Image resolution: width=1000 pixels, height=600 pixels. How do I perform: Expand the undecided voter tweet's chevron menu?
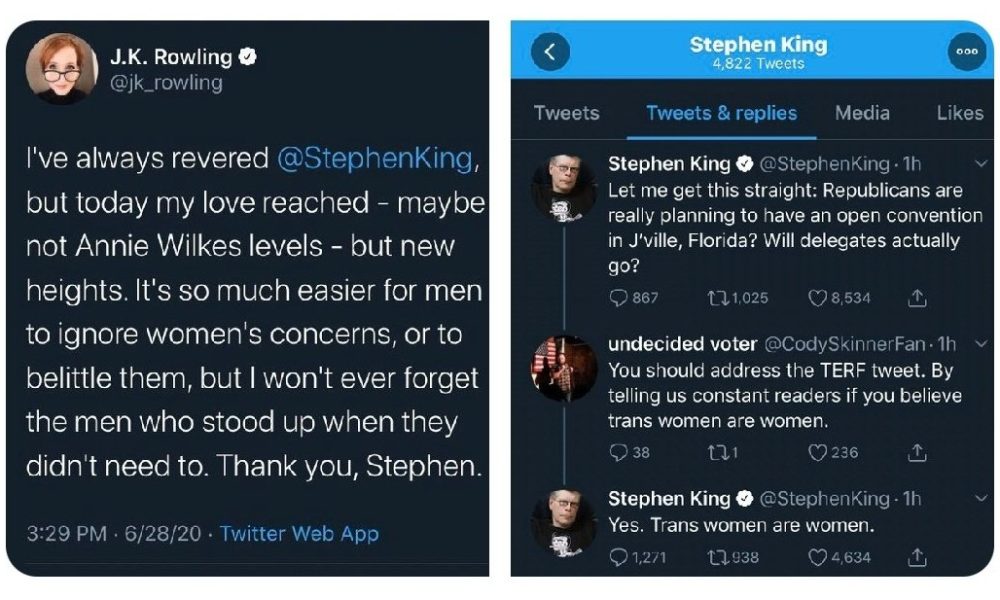980,344
